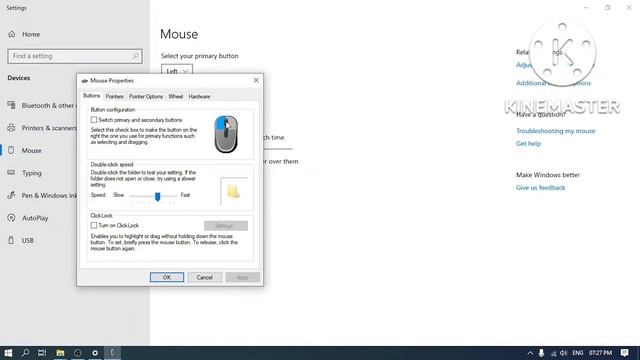Go to Home in Settings sidebar
640x360 pixels.
[x=24, y=34]
